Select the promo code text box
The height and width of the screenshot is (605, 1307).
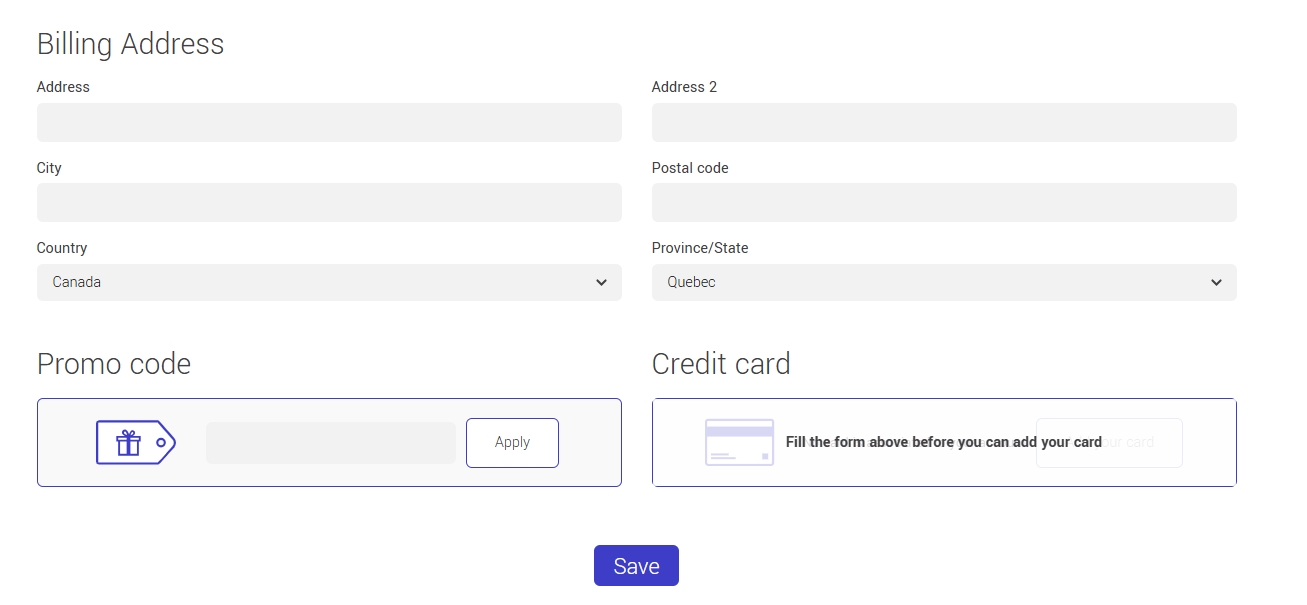tap(331, 443)
